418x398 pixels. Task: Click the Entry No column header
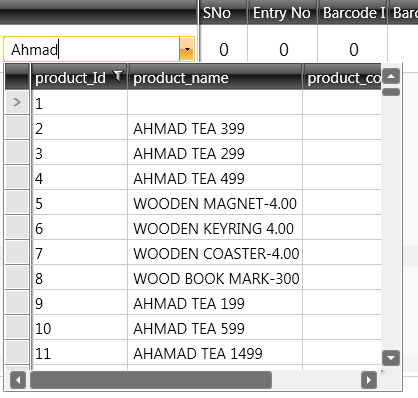click(x=282, y=13)
